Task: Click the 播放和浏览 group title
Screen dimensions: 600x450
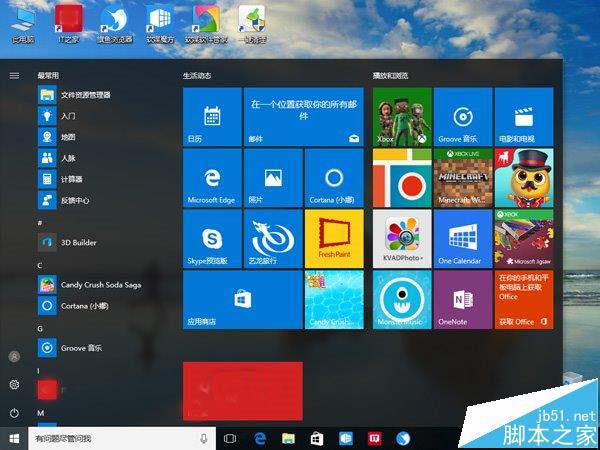Action: 391,76
